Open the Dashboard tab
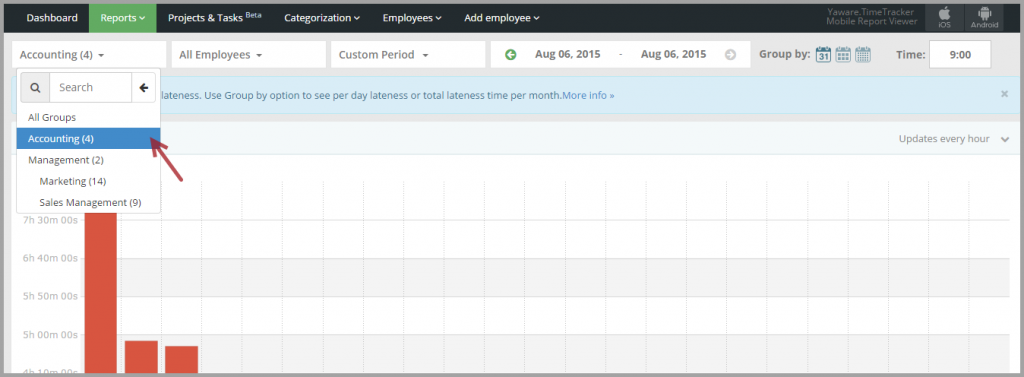This screenshot has height=377, width=1024. tap(52, 18)
